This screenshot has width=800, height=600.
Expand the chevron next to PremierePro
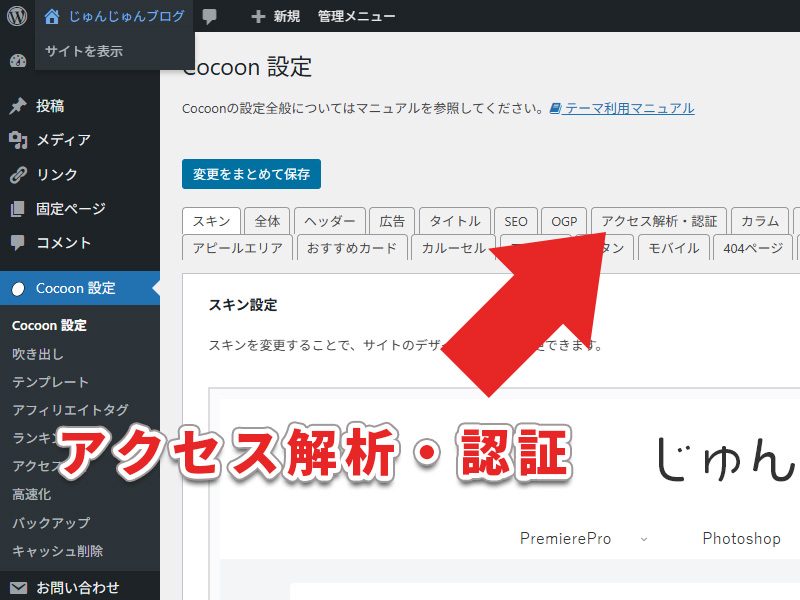644,539
